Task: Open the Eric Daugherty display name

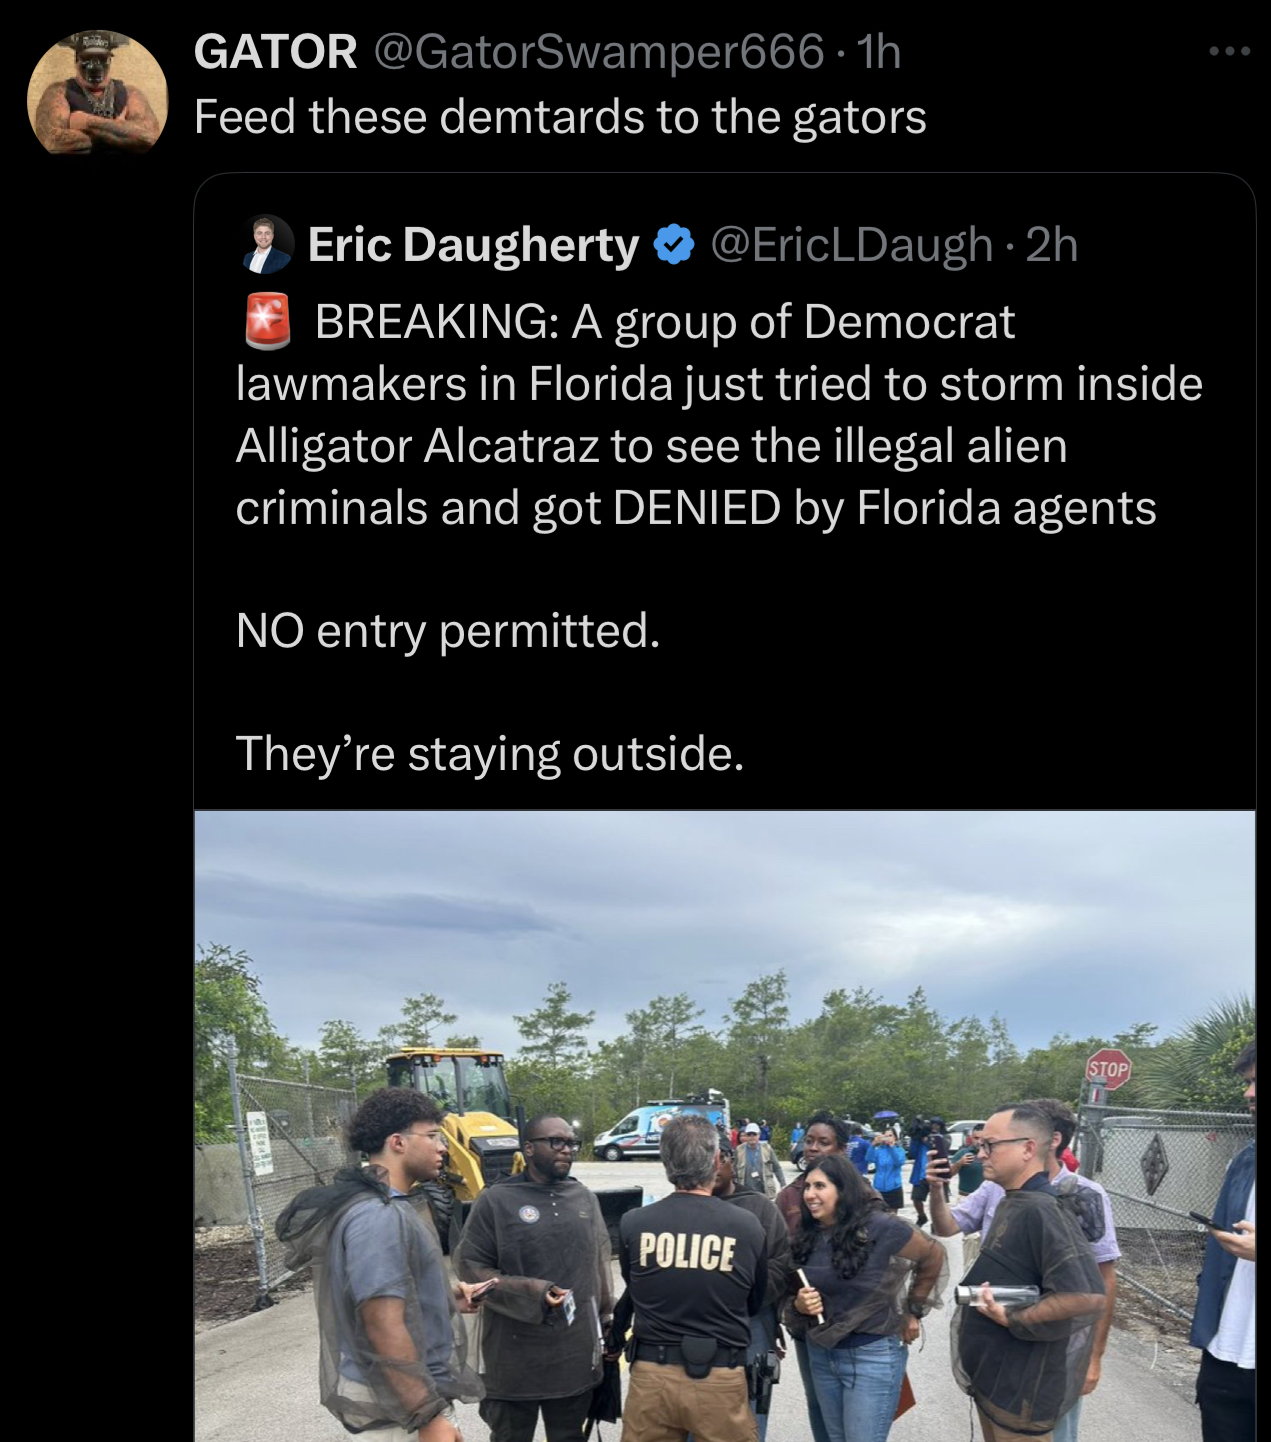Action: [x=473, y=245]
